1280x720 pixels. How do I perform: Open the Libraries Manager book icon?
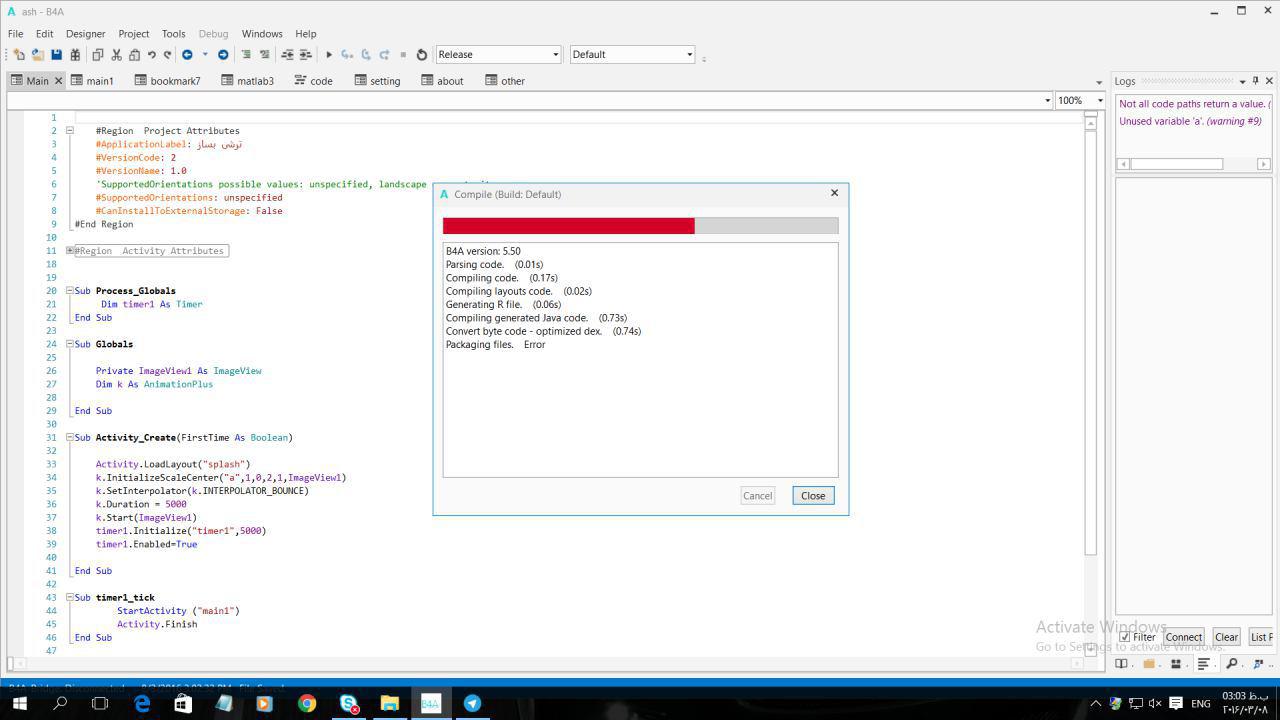[1121, 664]
